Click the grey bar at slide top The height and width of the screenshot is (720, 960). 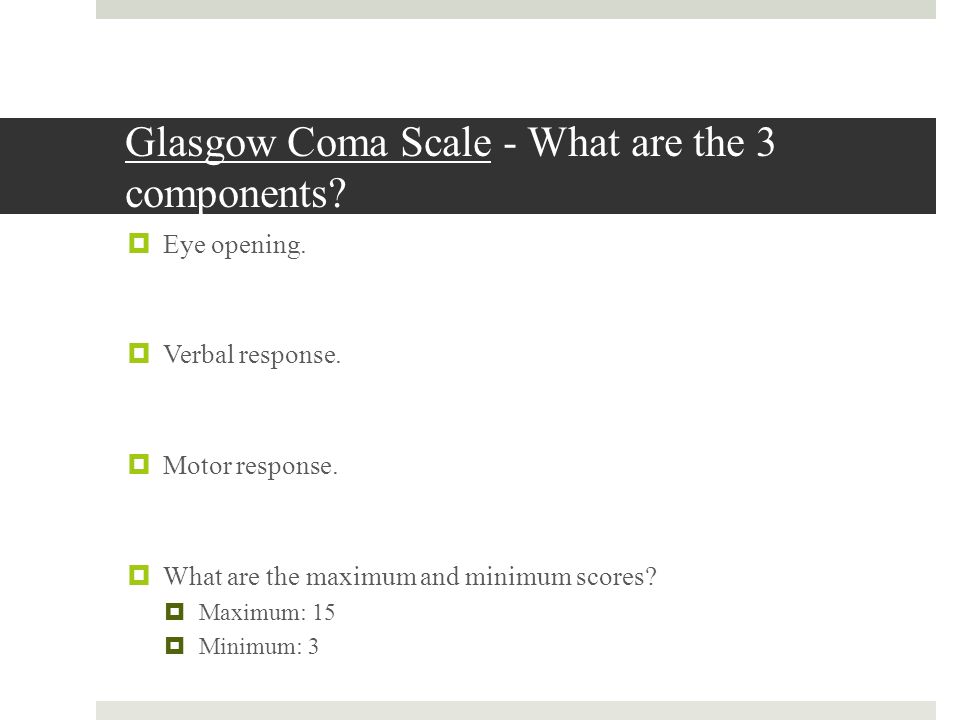click(516, 9)
